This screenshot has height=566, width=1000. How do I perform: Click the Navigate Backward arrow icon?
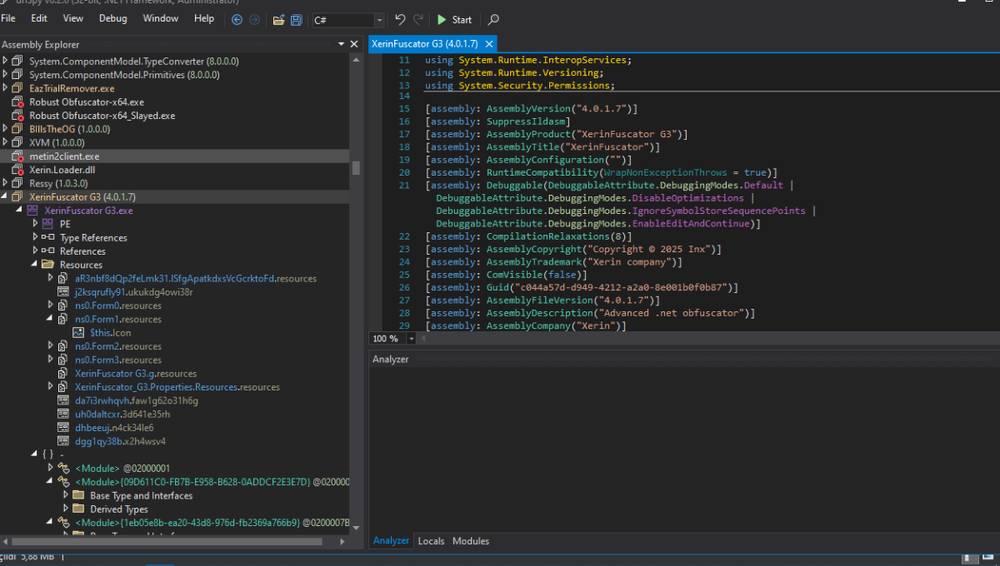[236, 20]
